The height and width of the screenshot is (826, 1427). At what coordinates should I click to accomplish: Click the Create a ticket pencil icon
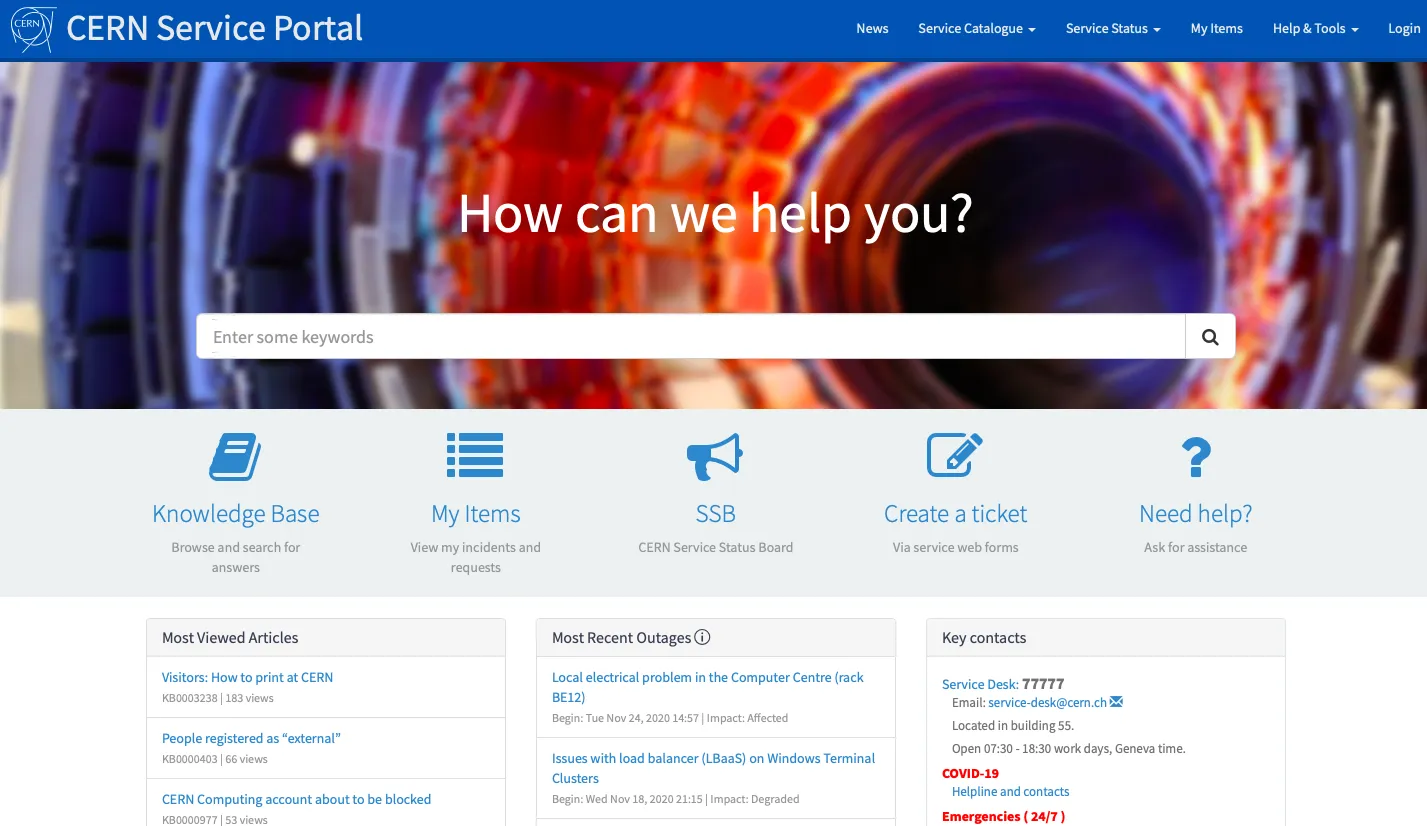coord(955,455)
